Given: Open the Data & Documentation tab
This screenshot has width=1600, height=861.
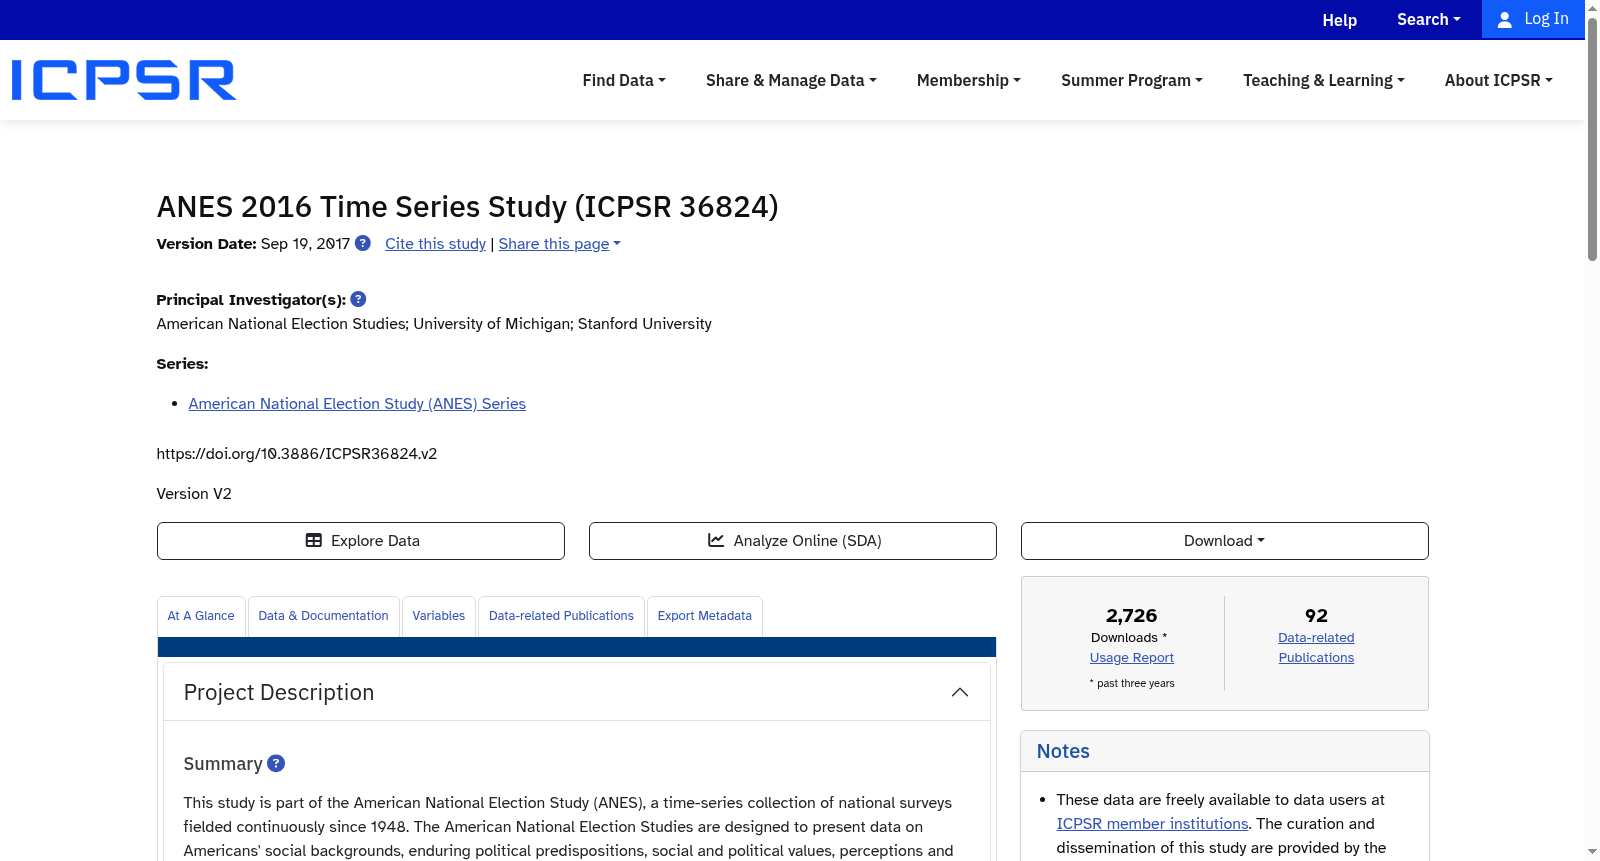Looking at the screenshot, I should click(x=324, y=616).
